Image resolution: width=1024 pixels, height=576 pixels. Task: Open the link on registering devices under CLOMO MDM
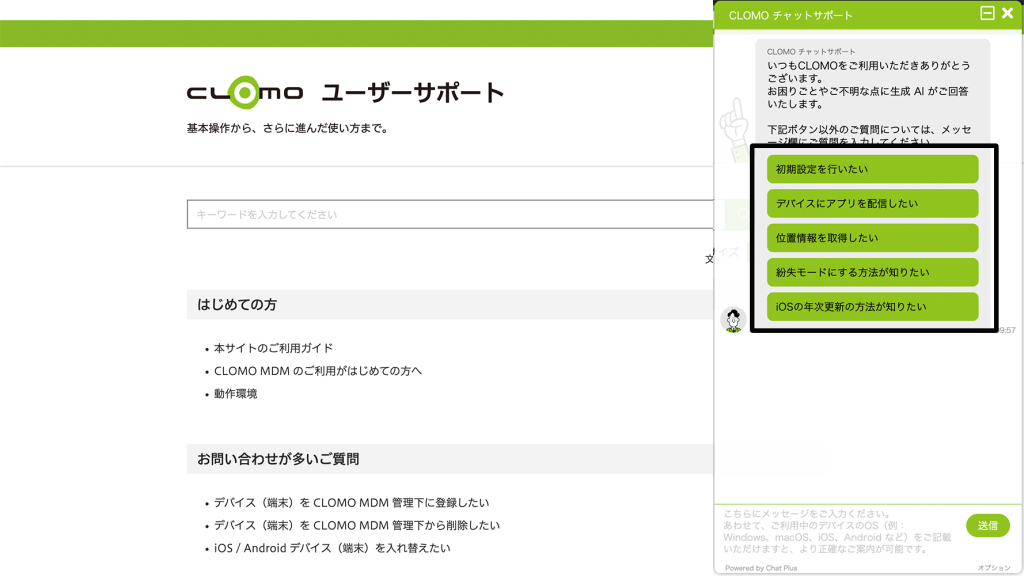pyautogui.click(x=351, y=503)
